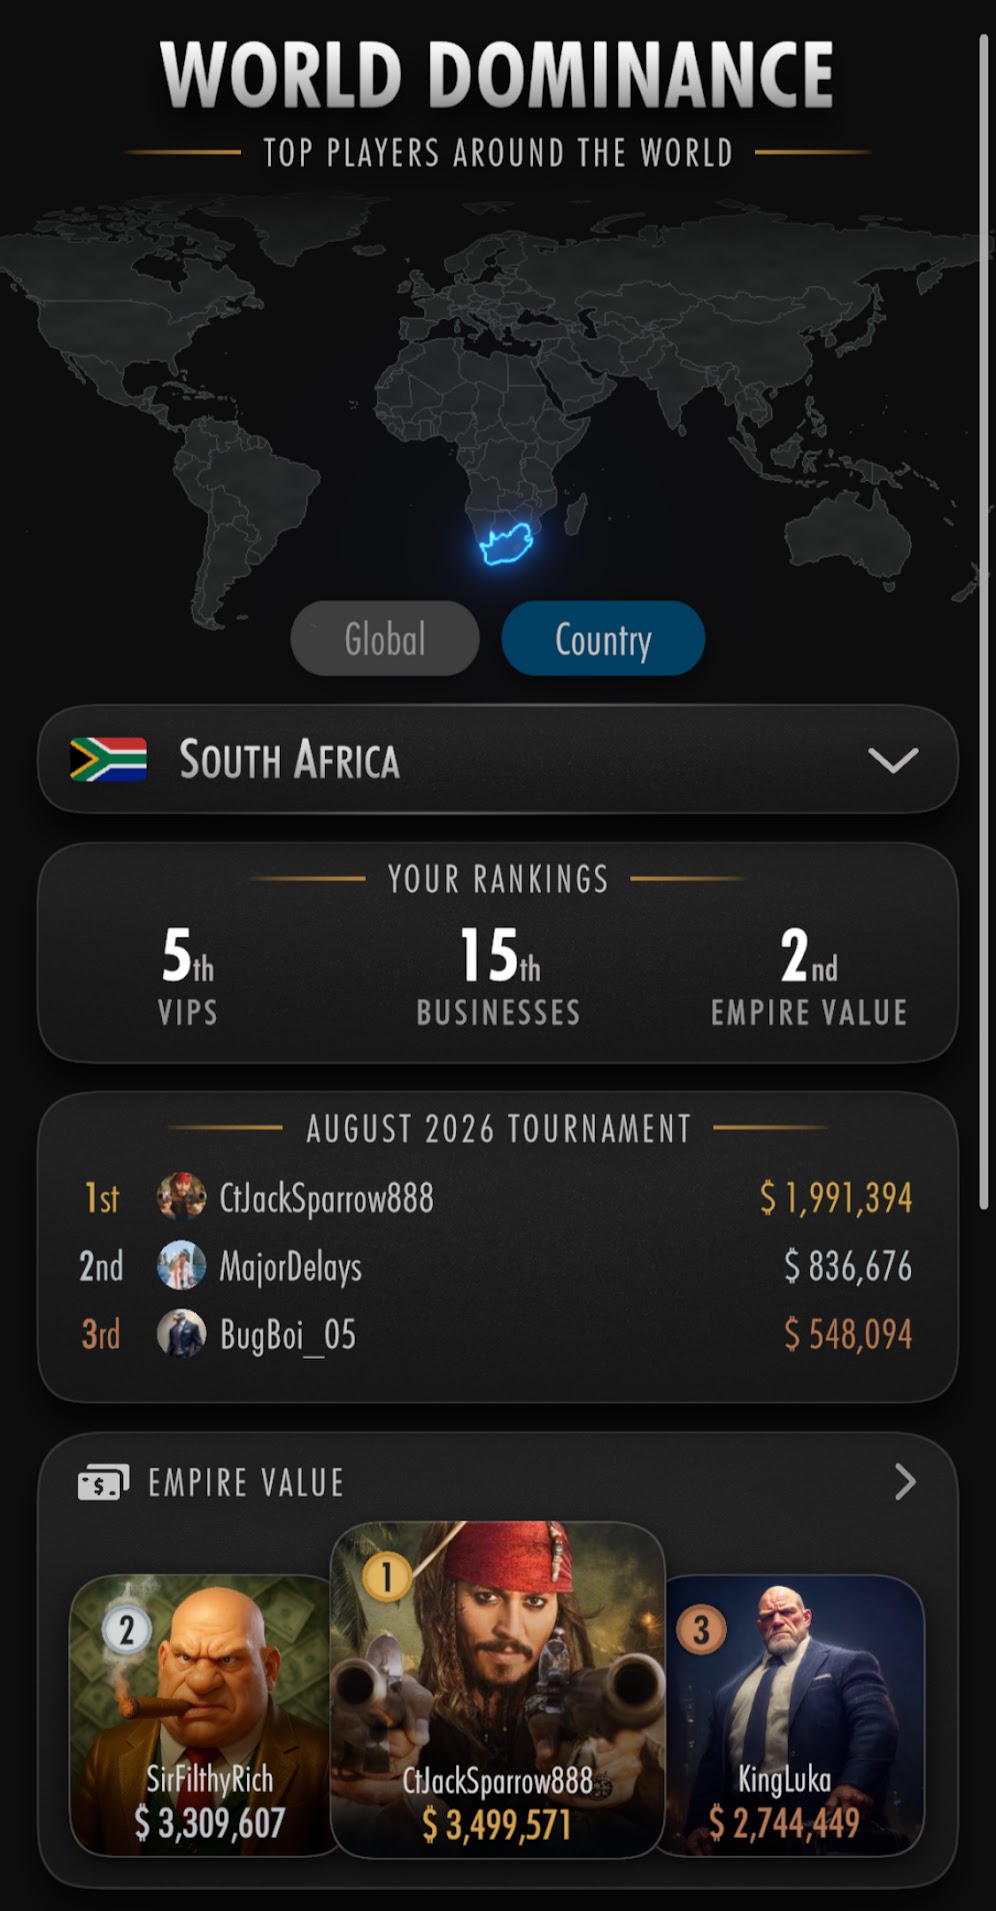View the CtJackSparrow888 first-place card
Viewport: 996px width, 1911px height.
(497, 1690)
